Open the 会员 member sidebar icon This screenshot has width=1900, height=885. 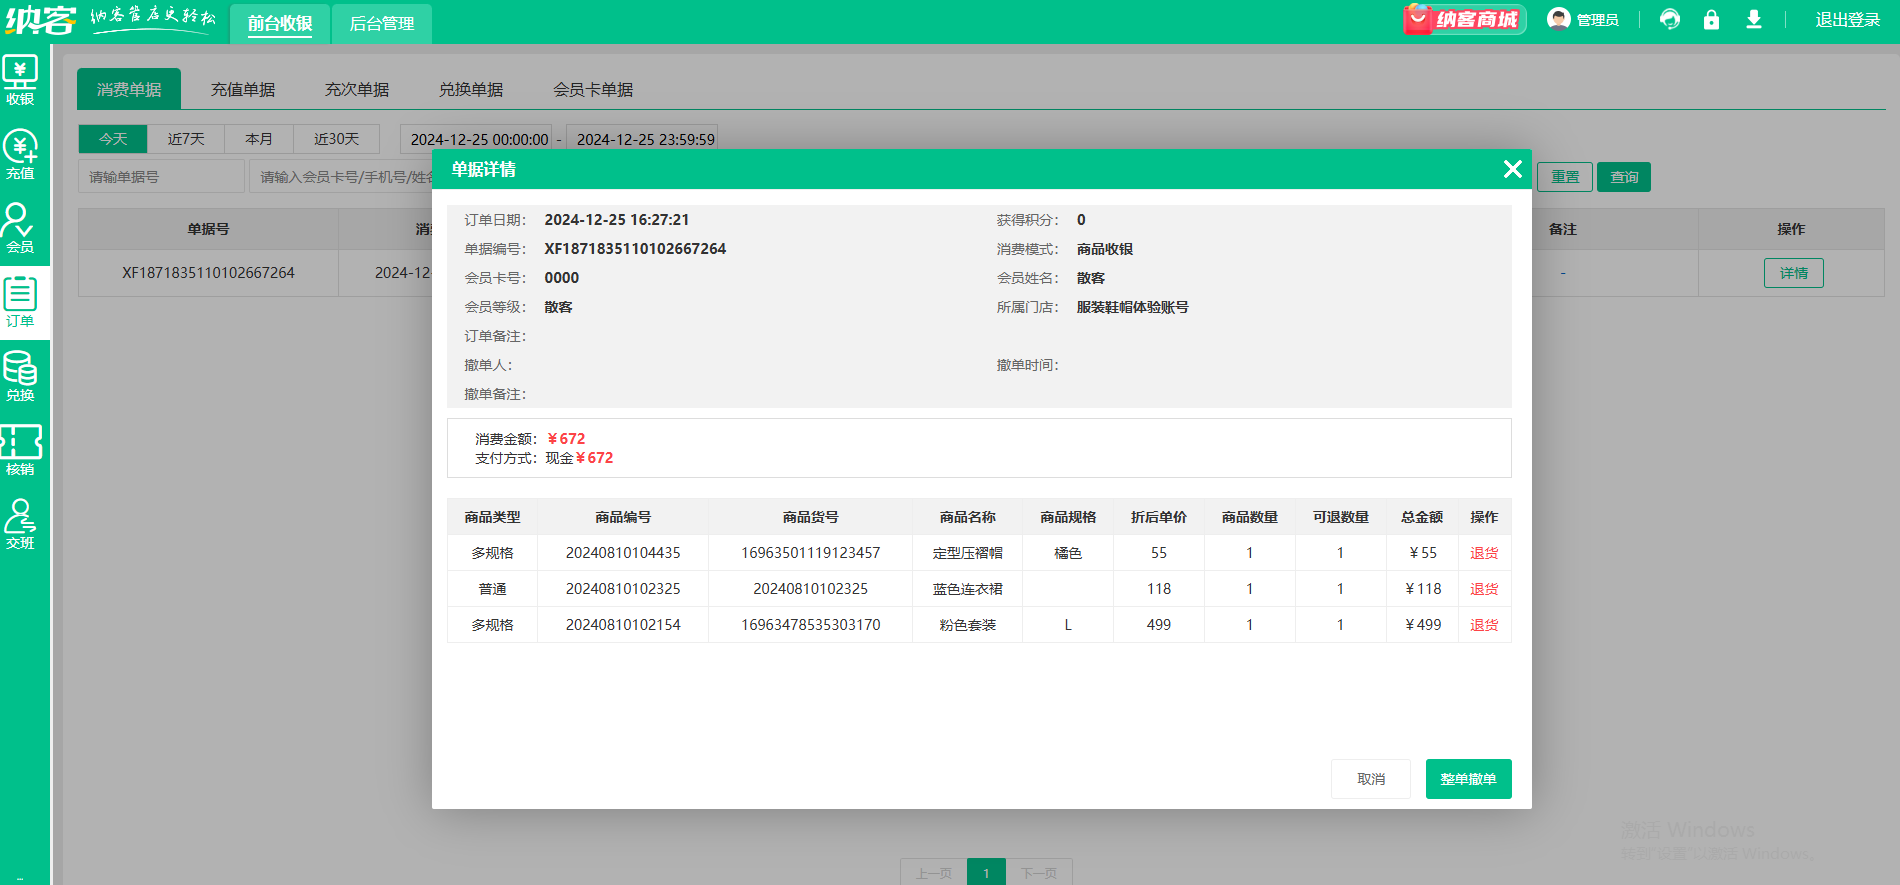[x=20, y=229]
